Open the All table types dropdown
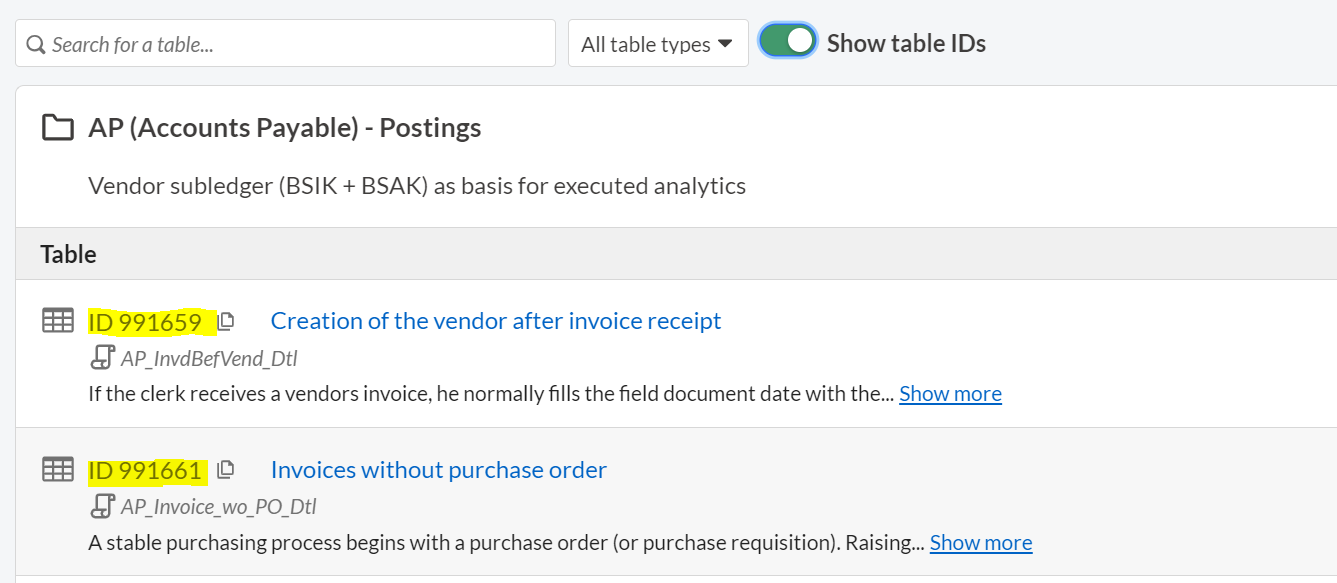 (657, 44)
